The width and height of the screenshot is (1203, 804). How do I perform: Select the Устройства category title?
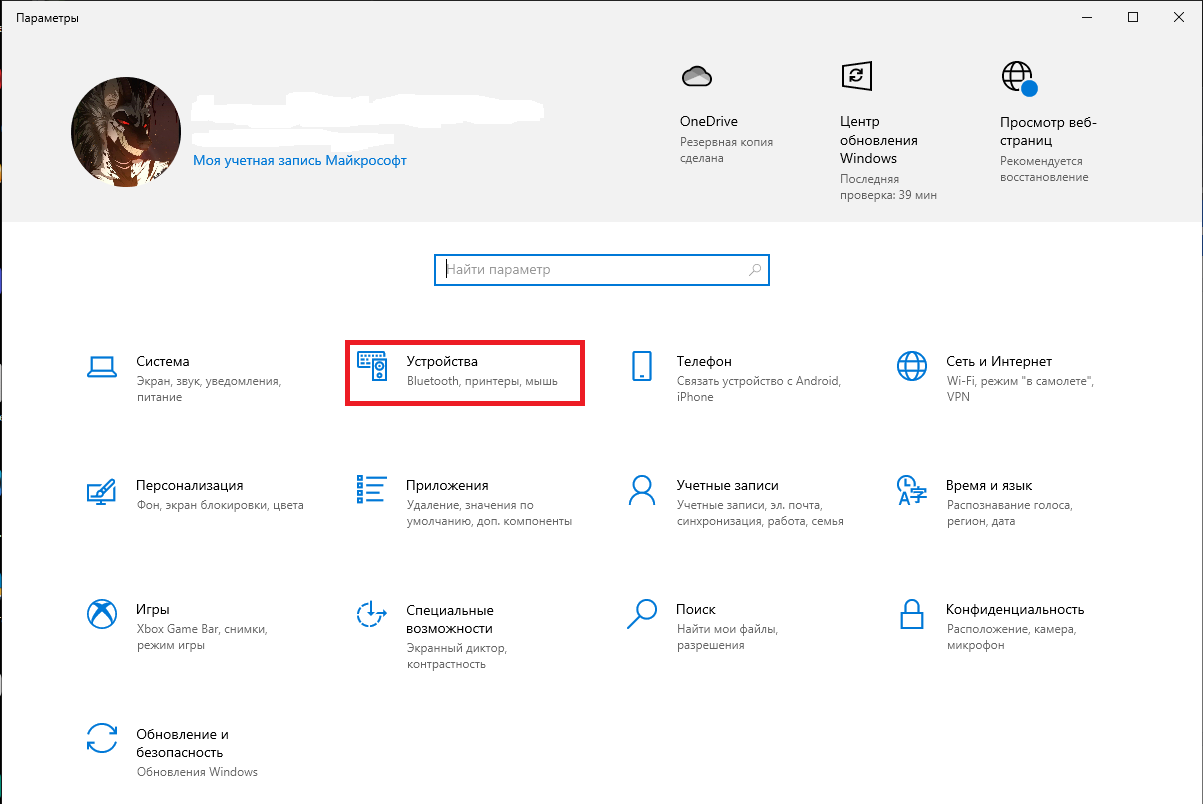tap(442, 361)
